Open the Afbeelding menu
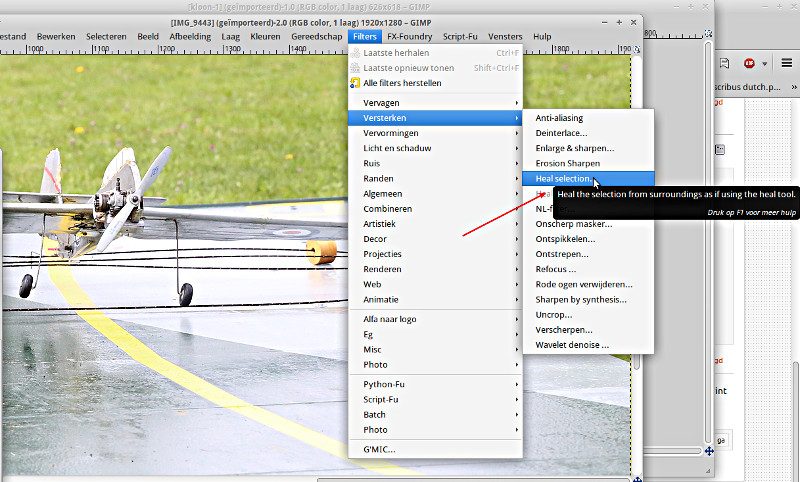 point(190,37)
